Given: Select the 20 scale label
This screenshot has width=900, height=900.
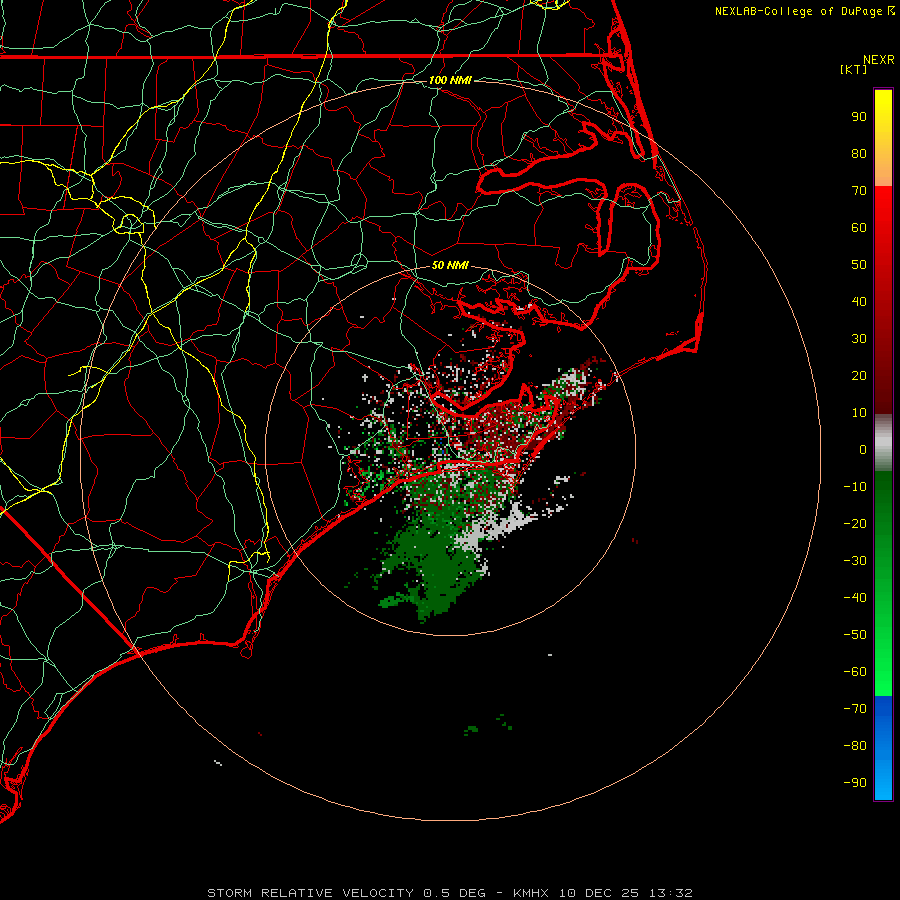Looking at the screenshot, I should pos(859,375).
